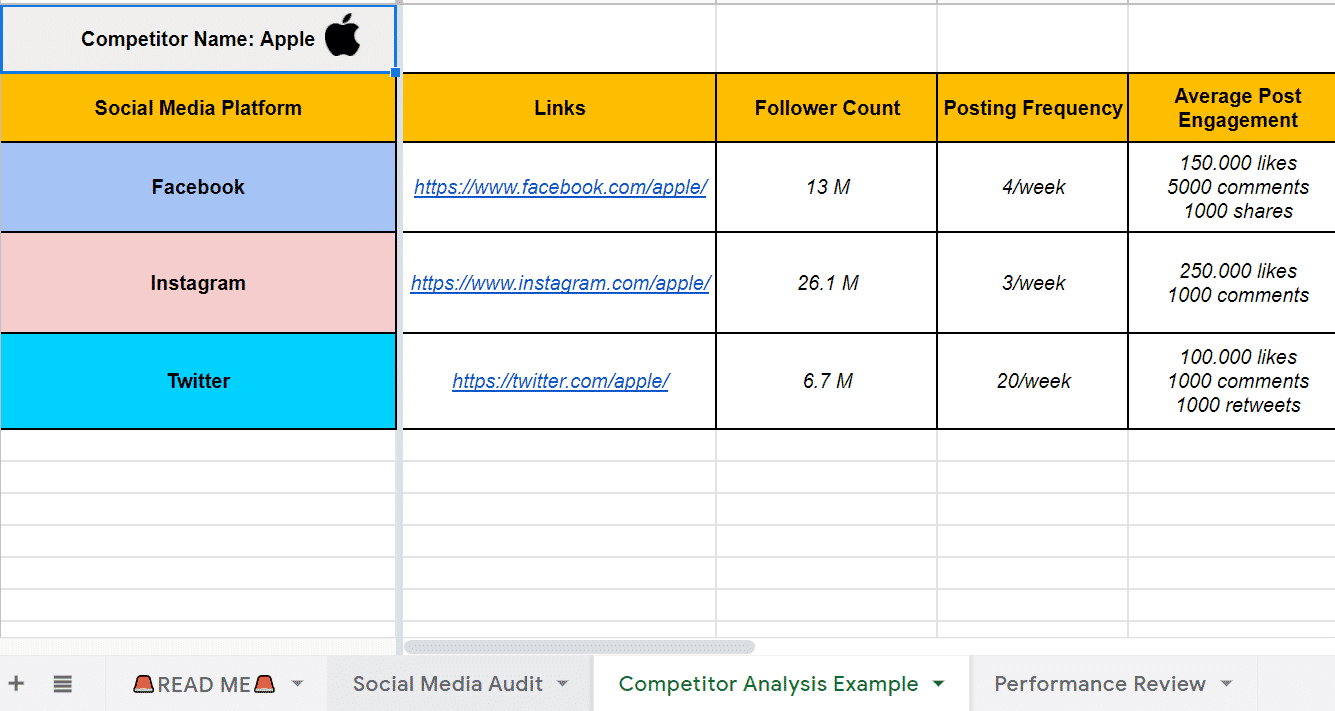Select the Instagram follower count cell
The height and width of the screenshot is (711, 1335).
(x=826, y=283)
